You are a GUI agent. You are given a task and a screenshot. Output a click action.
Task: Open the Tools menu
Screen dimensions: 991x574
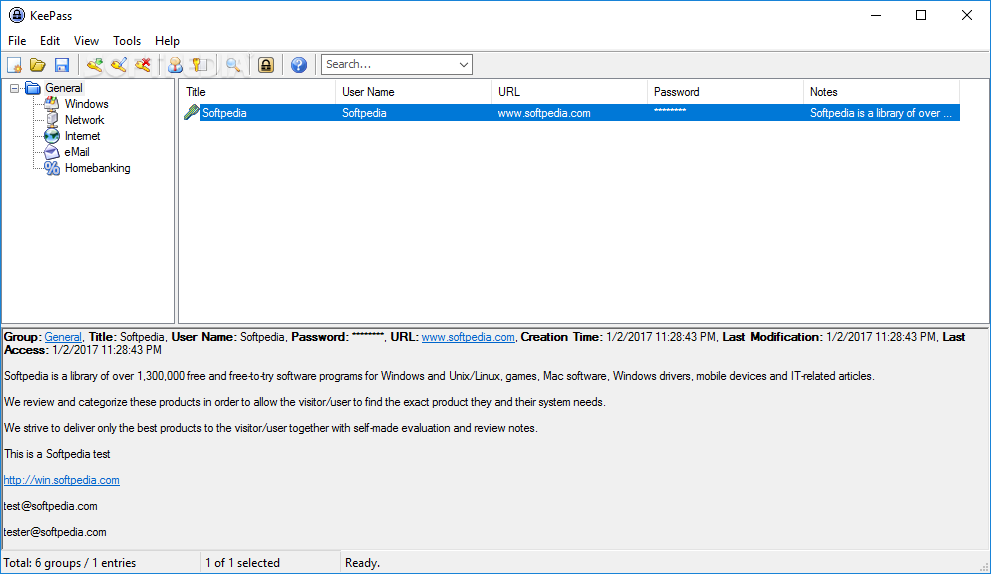coord(127,40)
